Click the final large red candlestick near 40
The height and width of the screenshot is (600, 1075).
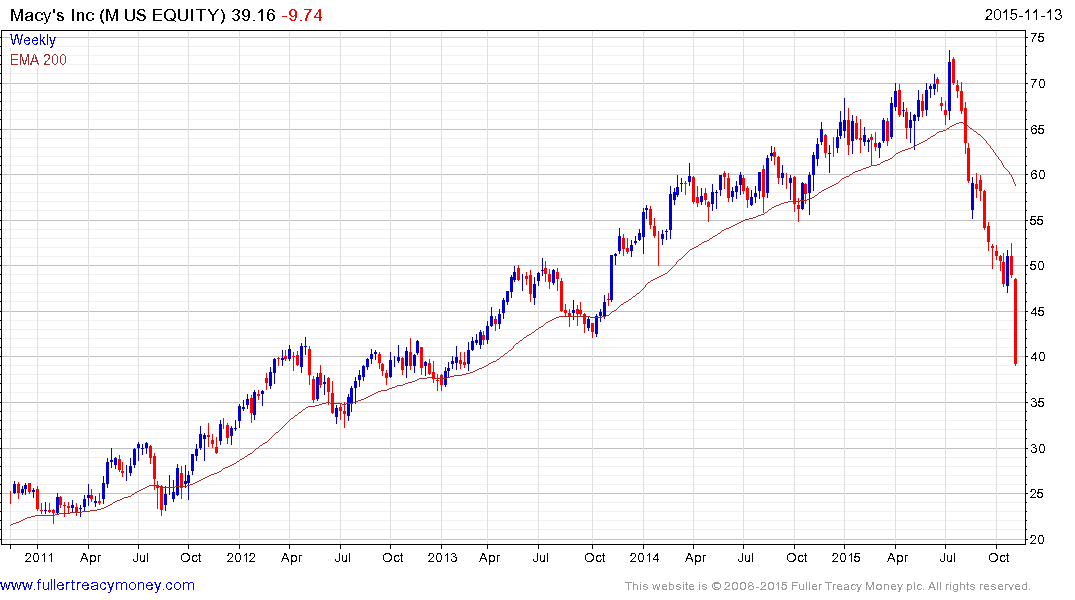click(1015, 322)
